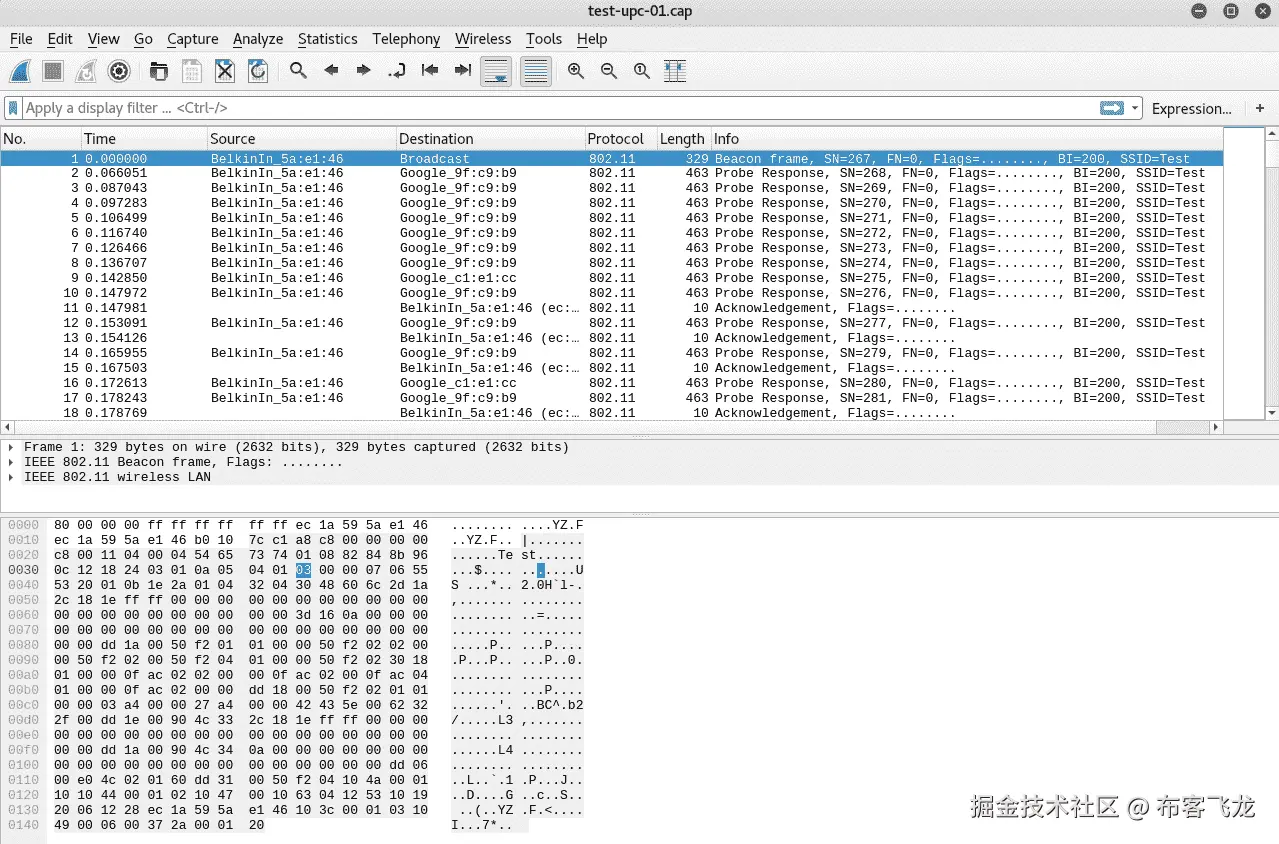Select packet 2 at time 0.066051
This screenshot has height=844, width=1279.
(x=612, y=173)
